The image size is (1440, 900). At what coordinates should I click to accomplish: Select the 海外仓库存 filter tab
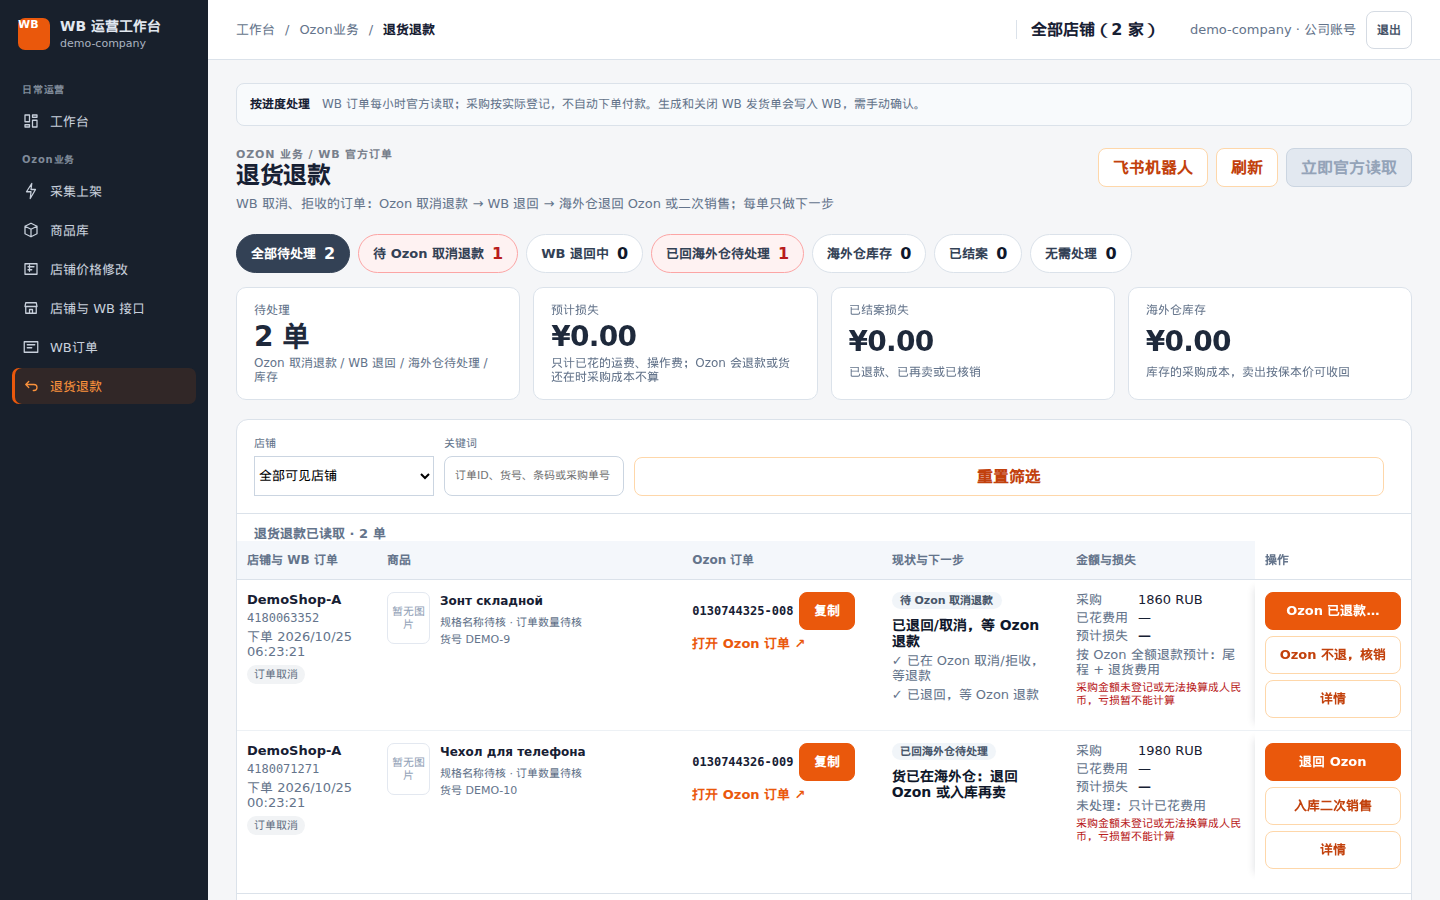(869, 254)
